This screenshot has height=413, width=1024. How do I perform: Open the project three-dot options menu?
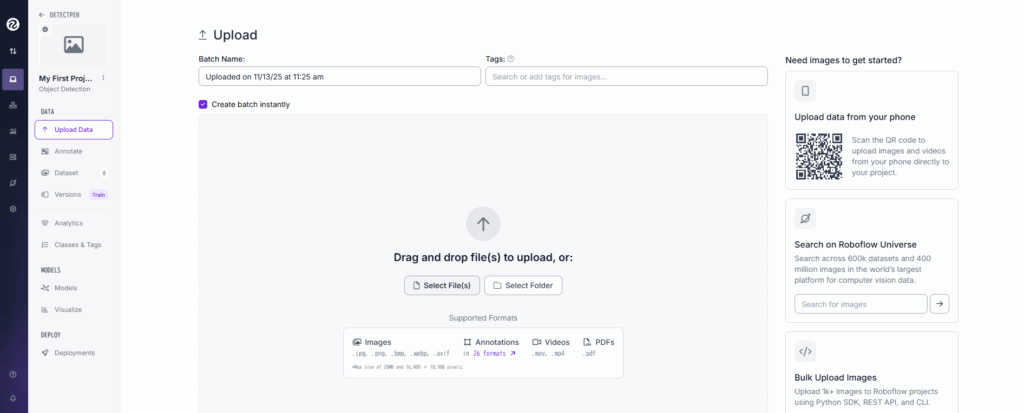click(103, 77)
